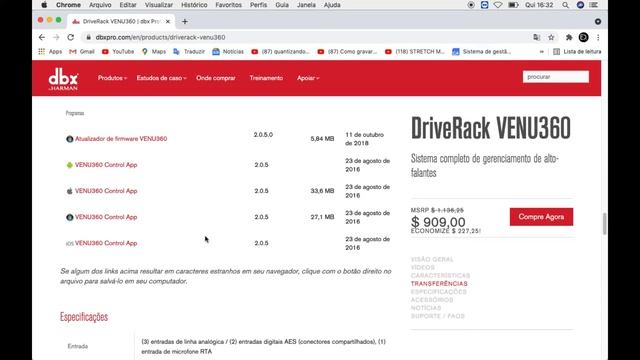Download the 33,6 MB VENU360 Control App
Screen dimensions: 640x360
coord(106,191)
